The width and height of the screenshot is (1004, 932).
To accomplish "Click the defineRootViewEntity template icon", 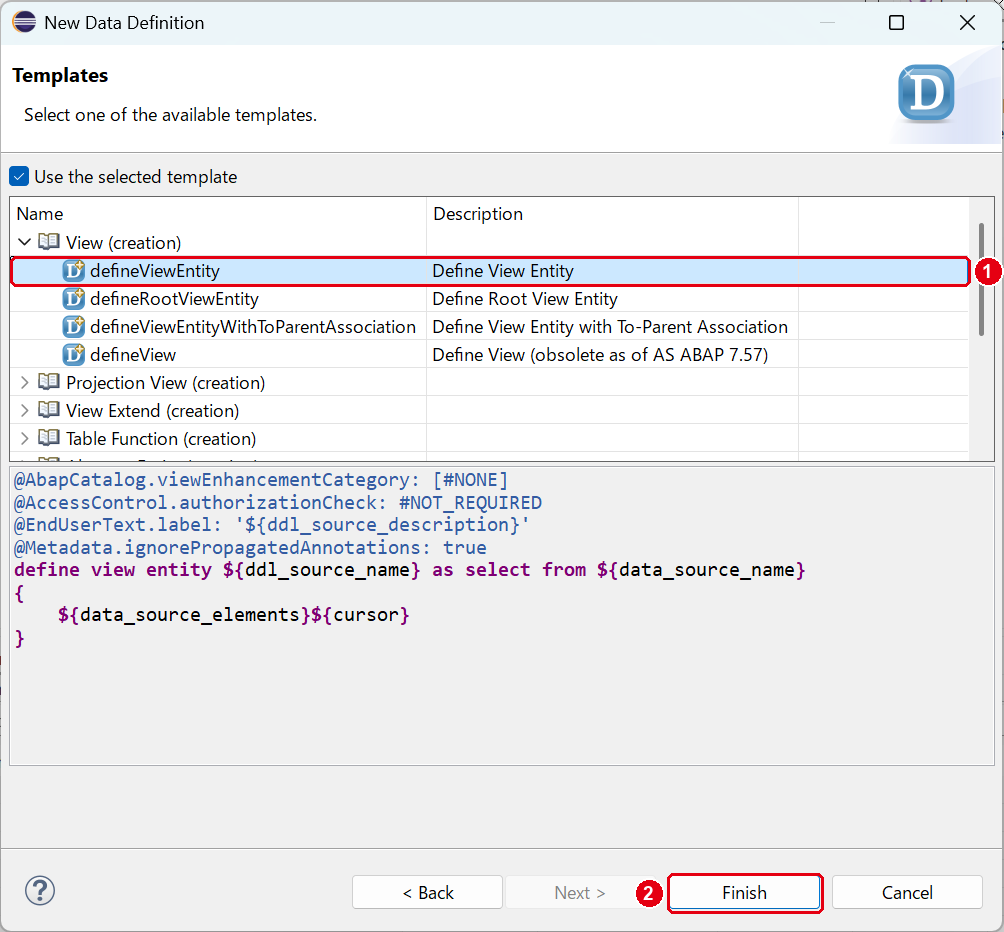I will point(74,299).
